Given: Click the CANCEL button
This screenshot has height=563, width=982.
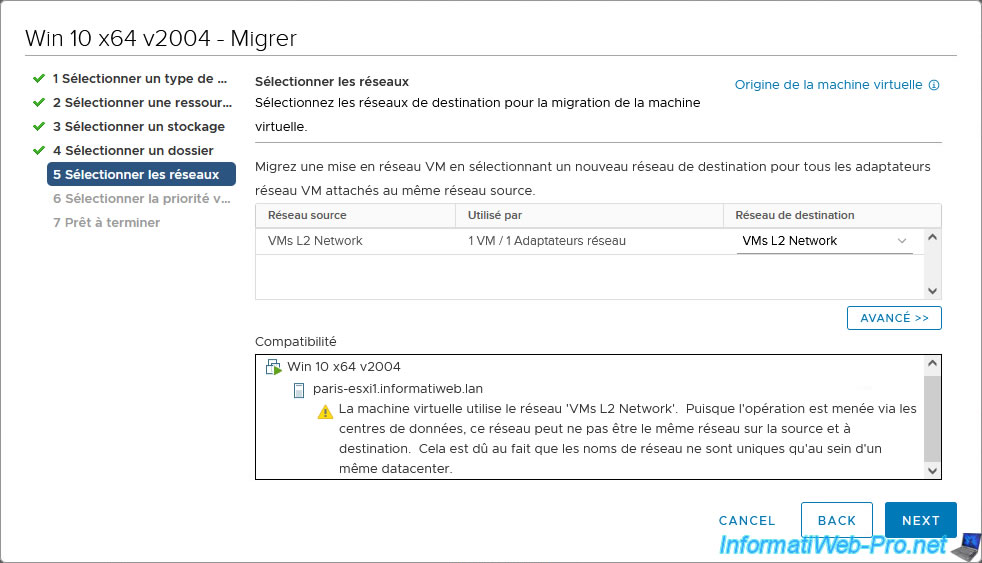Looking at the screenshot, I should click(x=747, y=520).
